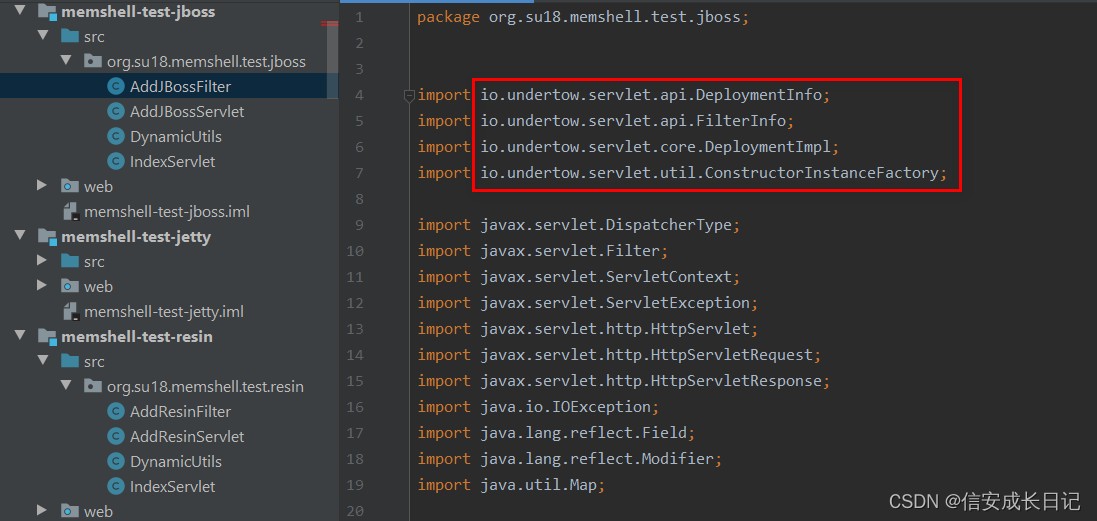Click the FilterInfo import line
The height and width of the screenshot is (521, 1097).
tap(606, 121)
